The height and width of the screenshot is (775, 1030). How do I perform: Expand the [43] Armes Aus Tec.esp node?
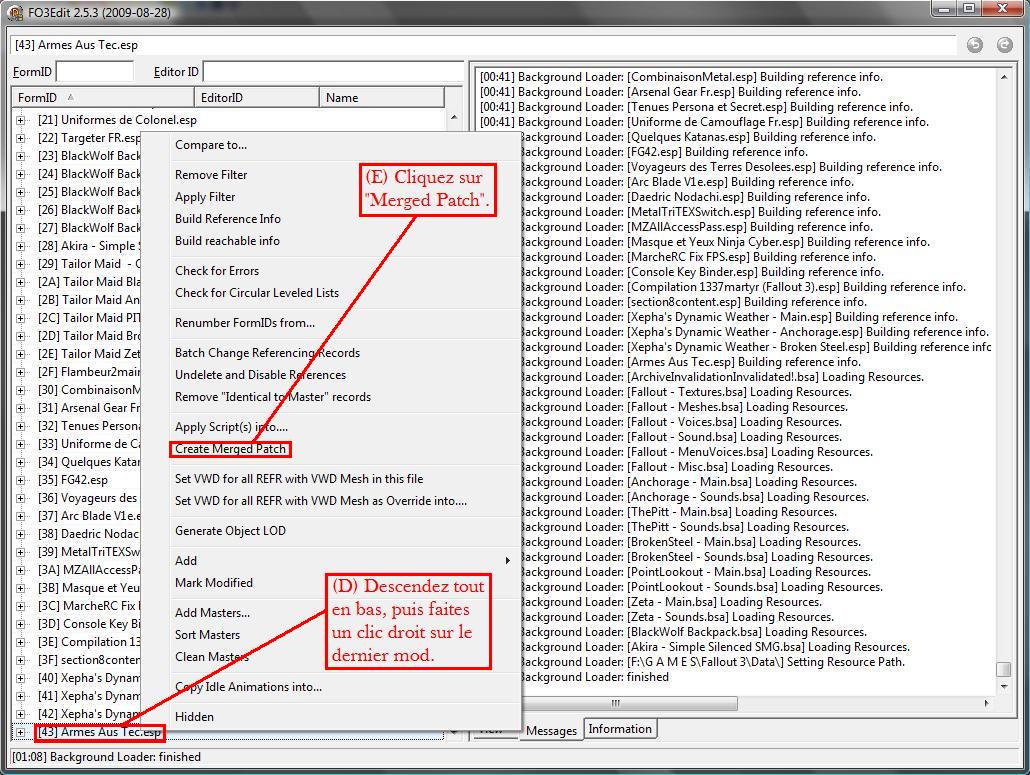point(20,732)
